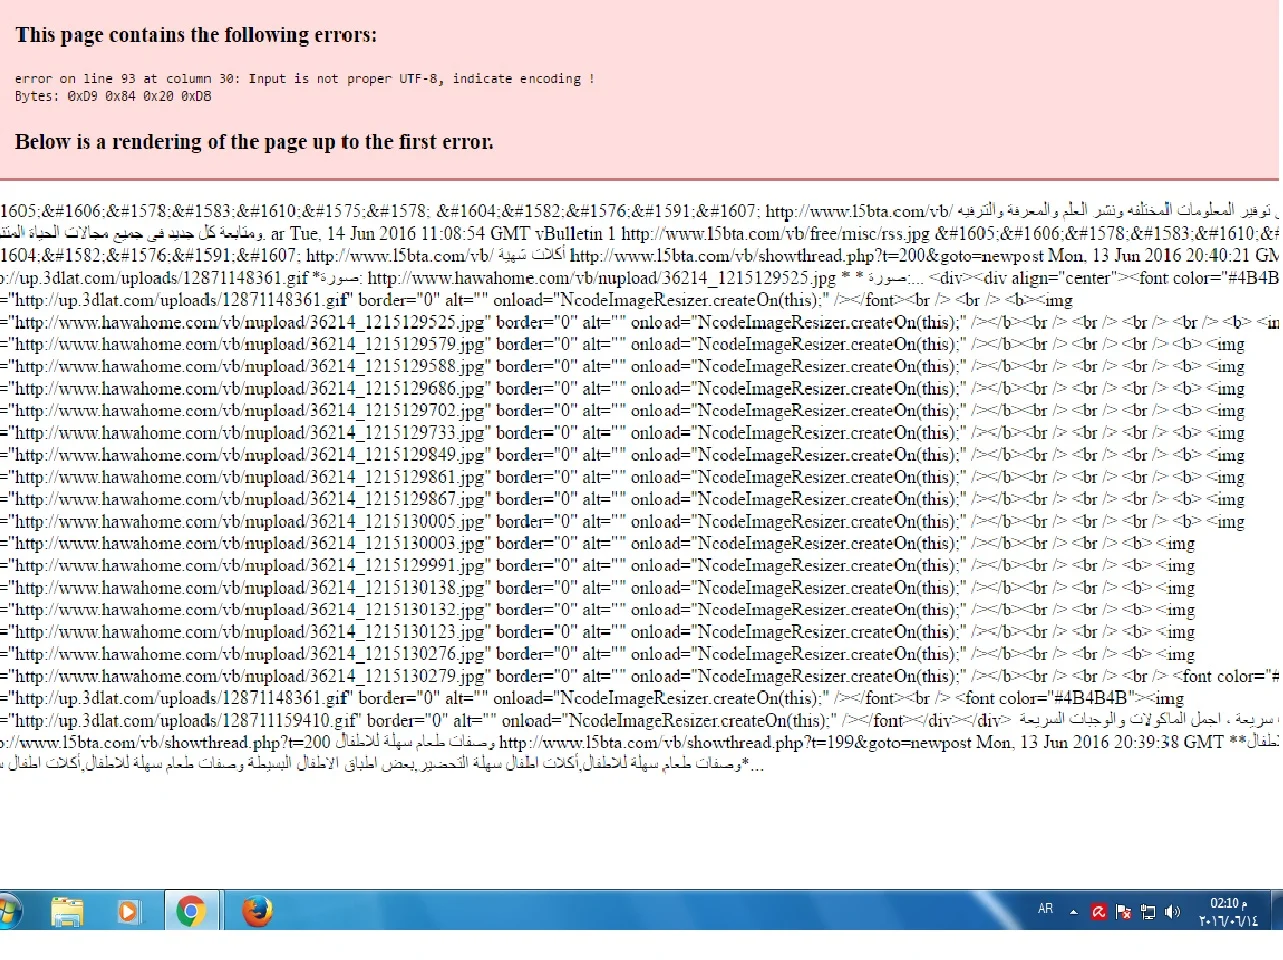Click the Show Desktop strip on taskbar
1283x960 pixels.
[x=1276, y=911]
